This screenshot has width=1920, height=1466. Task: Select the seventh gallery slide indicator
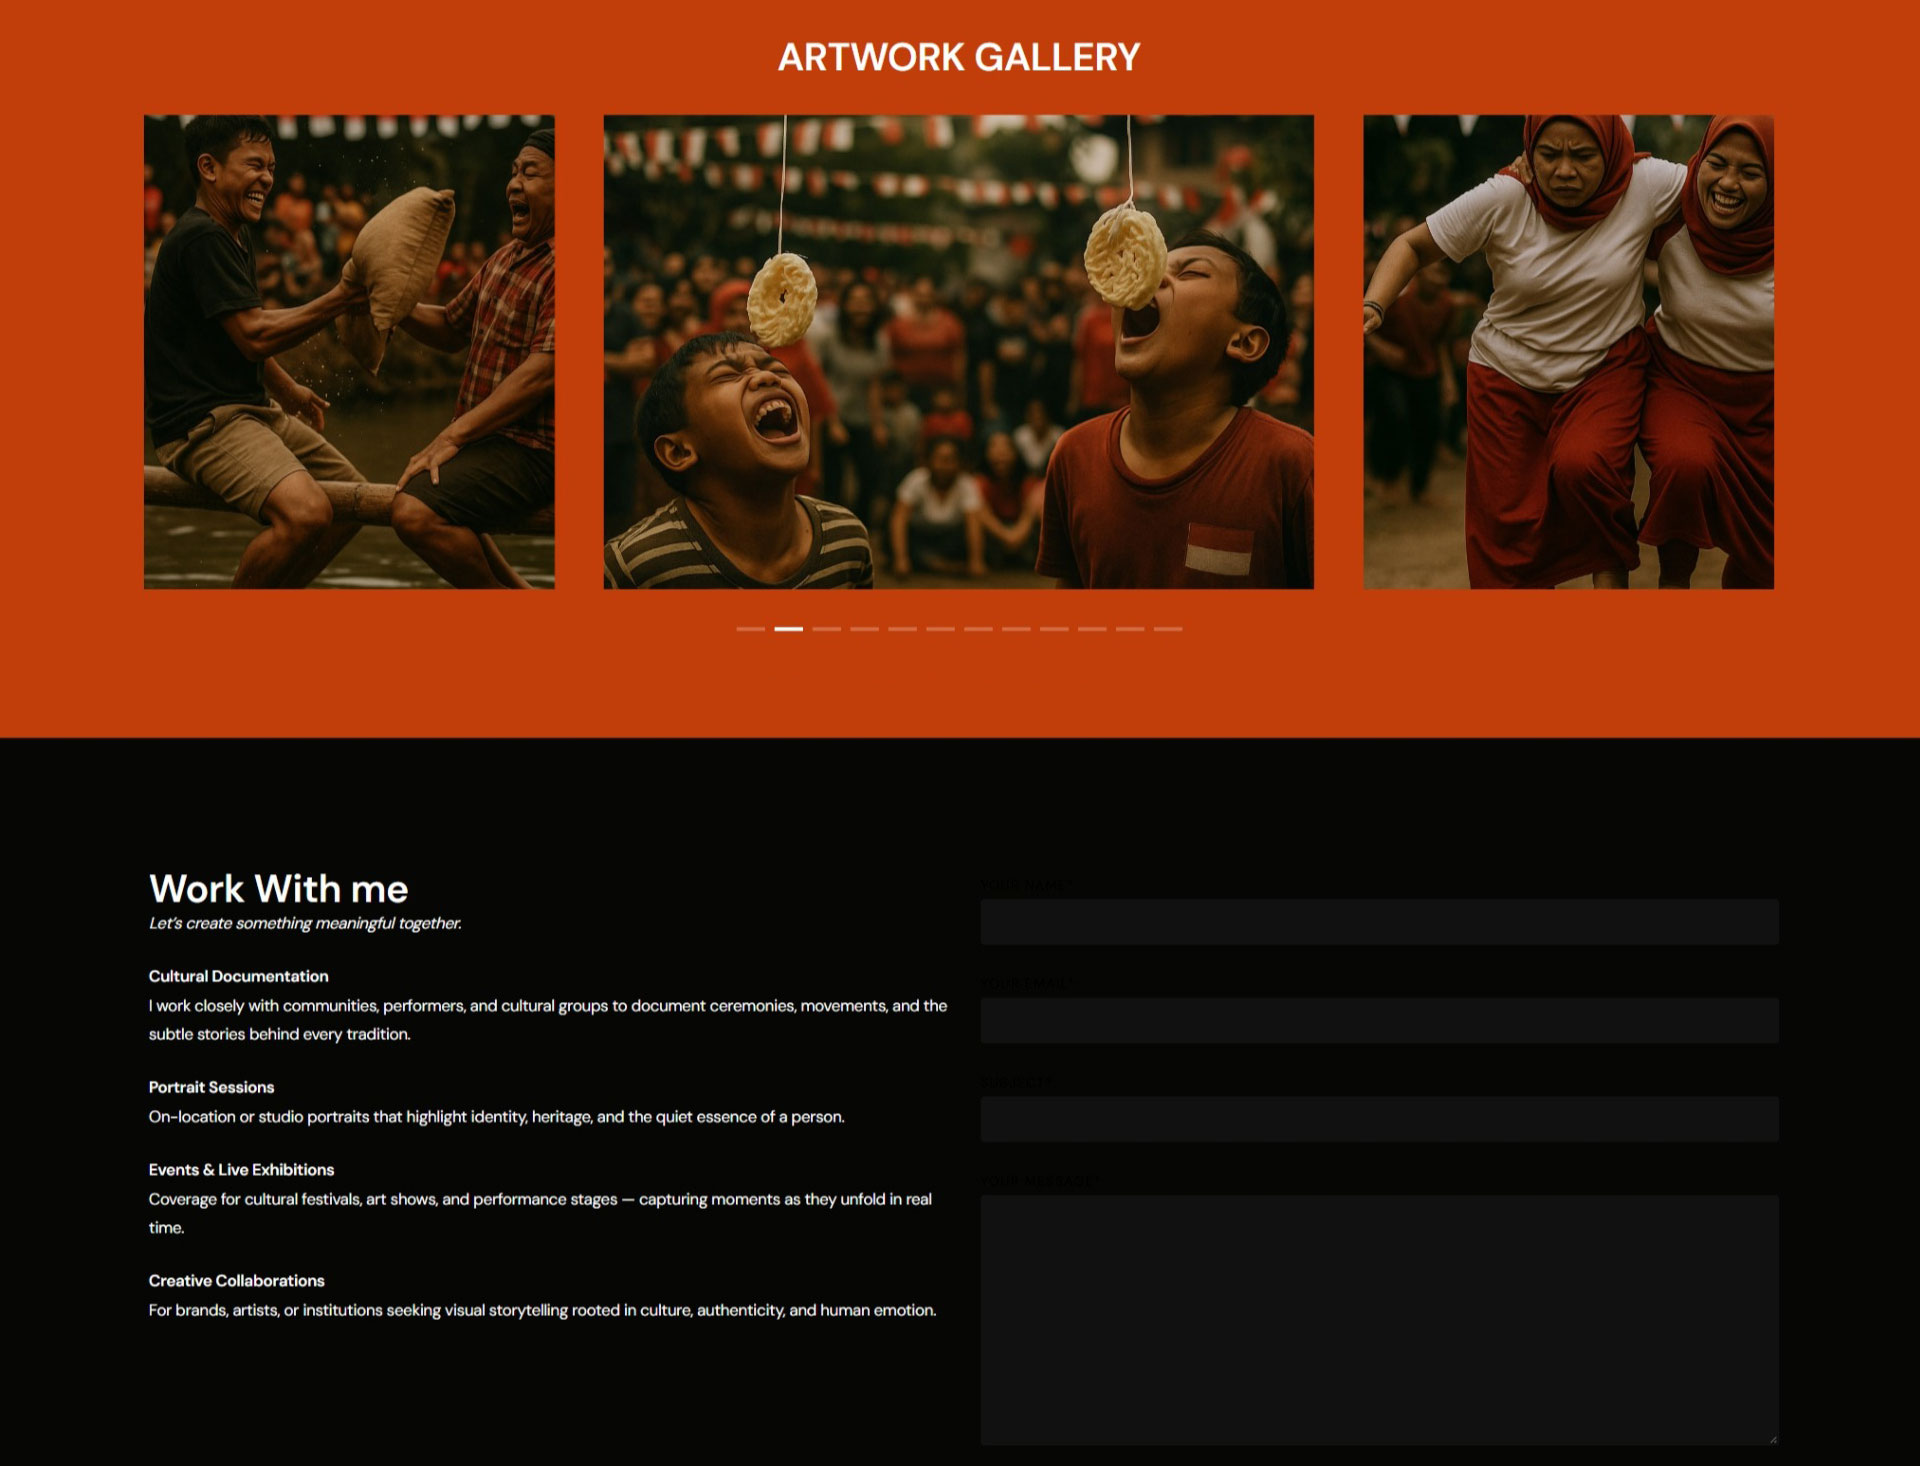tap(978, 629)
